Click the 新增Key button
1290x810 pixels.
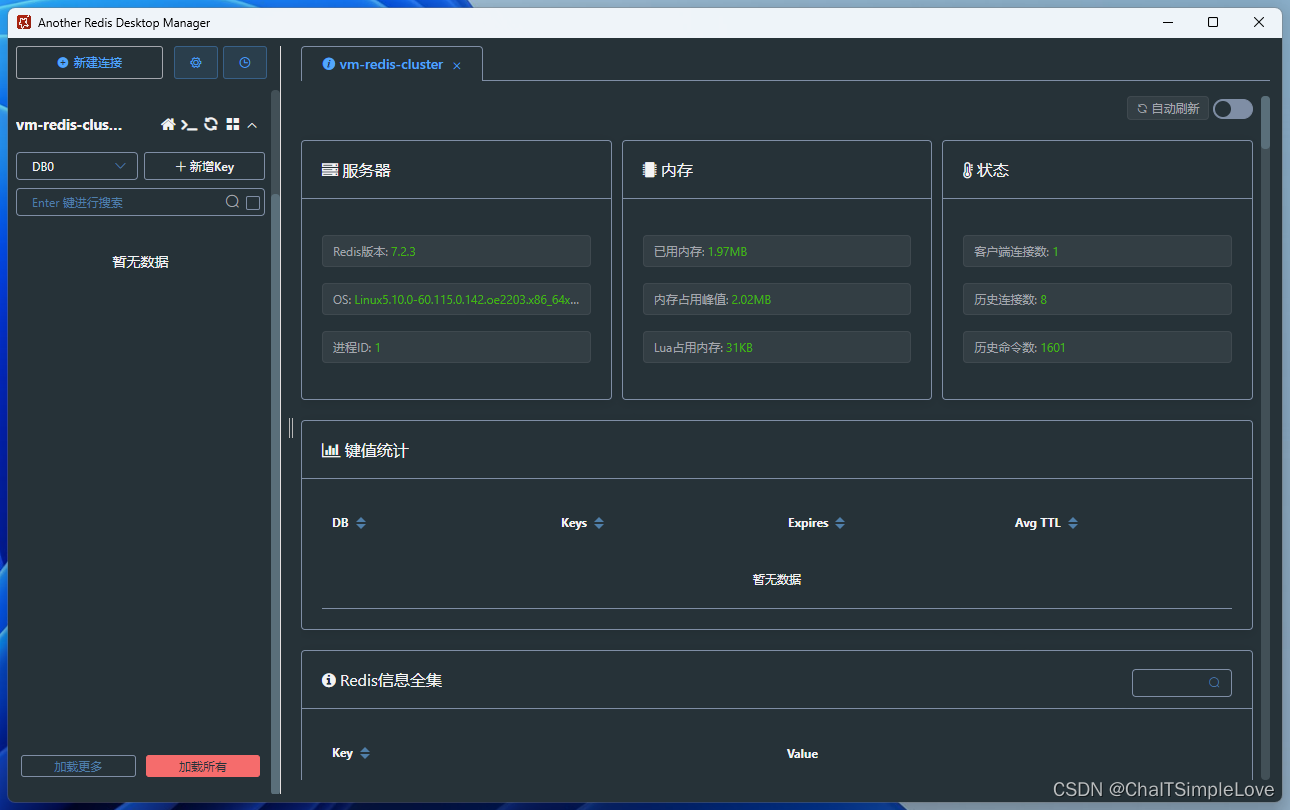pyautogui.click(x=204, y=166)
